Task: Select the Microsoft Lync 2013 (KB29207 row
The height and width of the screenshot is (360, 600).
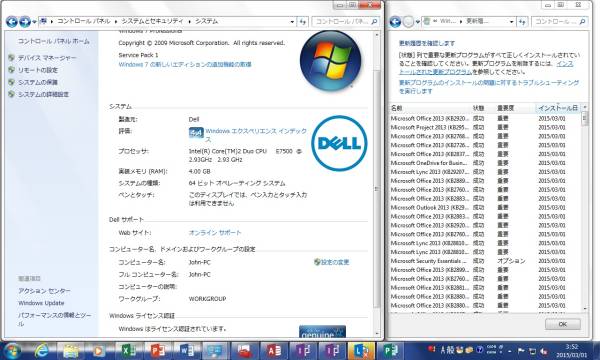Action: 485,172
